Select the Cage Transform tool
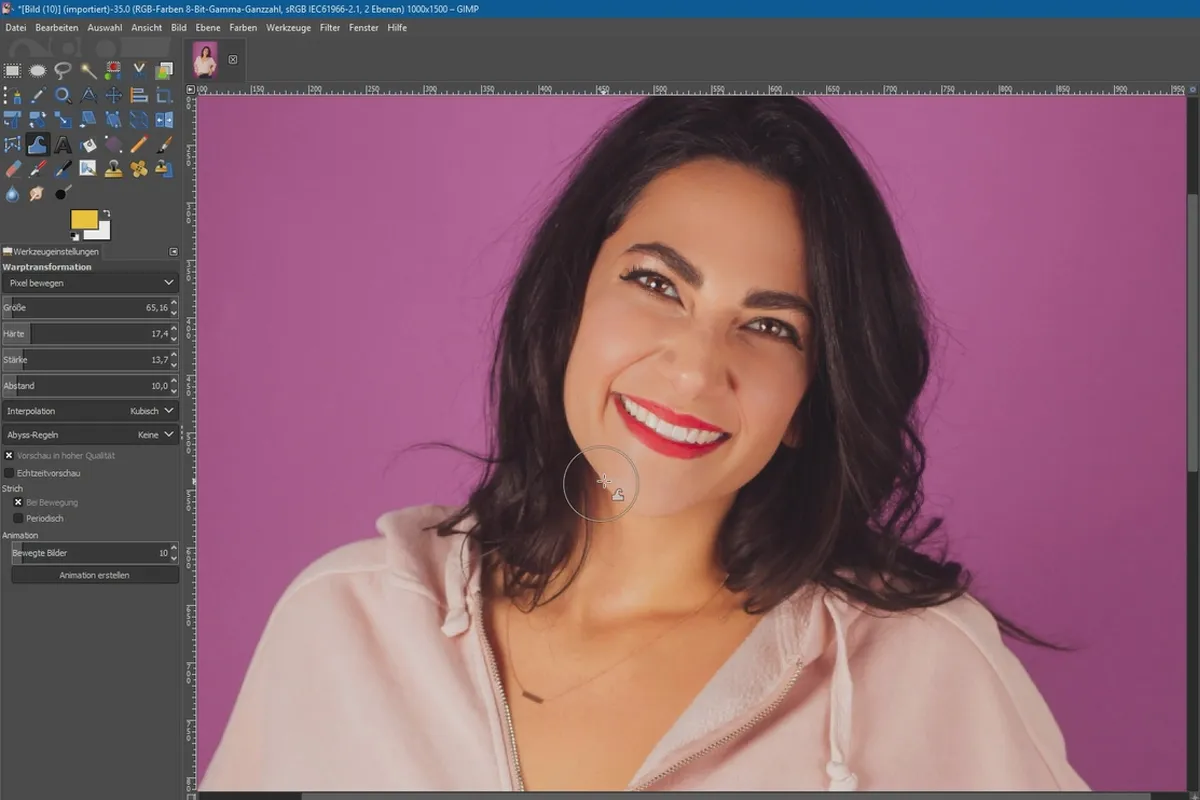 point(12,145)
